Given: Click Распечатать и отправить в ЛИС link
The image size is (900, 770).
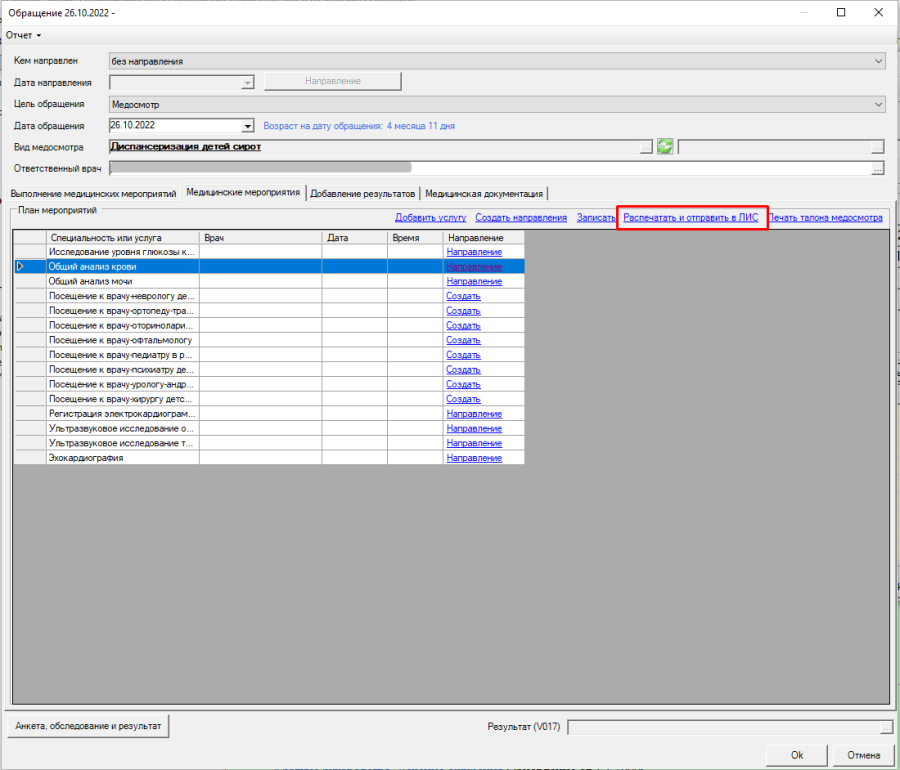Looking at the screenshot, I should point(690,218).
